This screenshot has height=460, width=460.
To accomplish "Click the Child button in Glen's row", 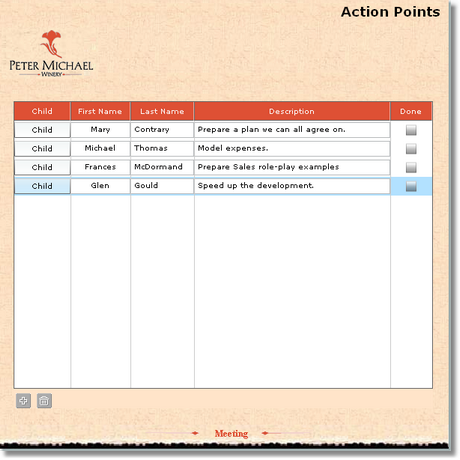I will [42, 186].
